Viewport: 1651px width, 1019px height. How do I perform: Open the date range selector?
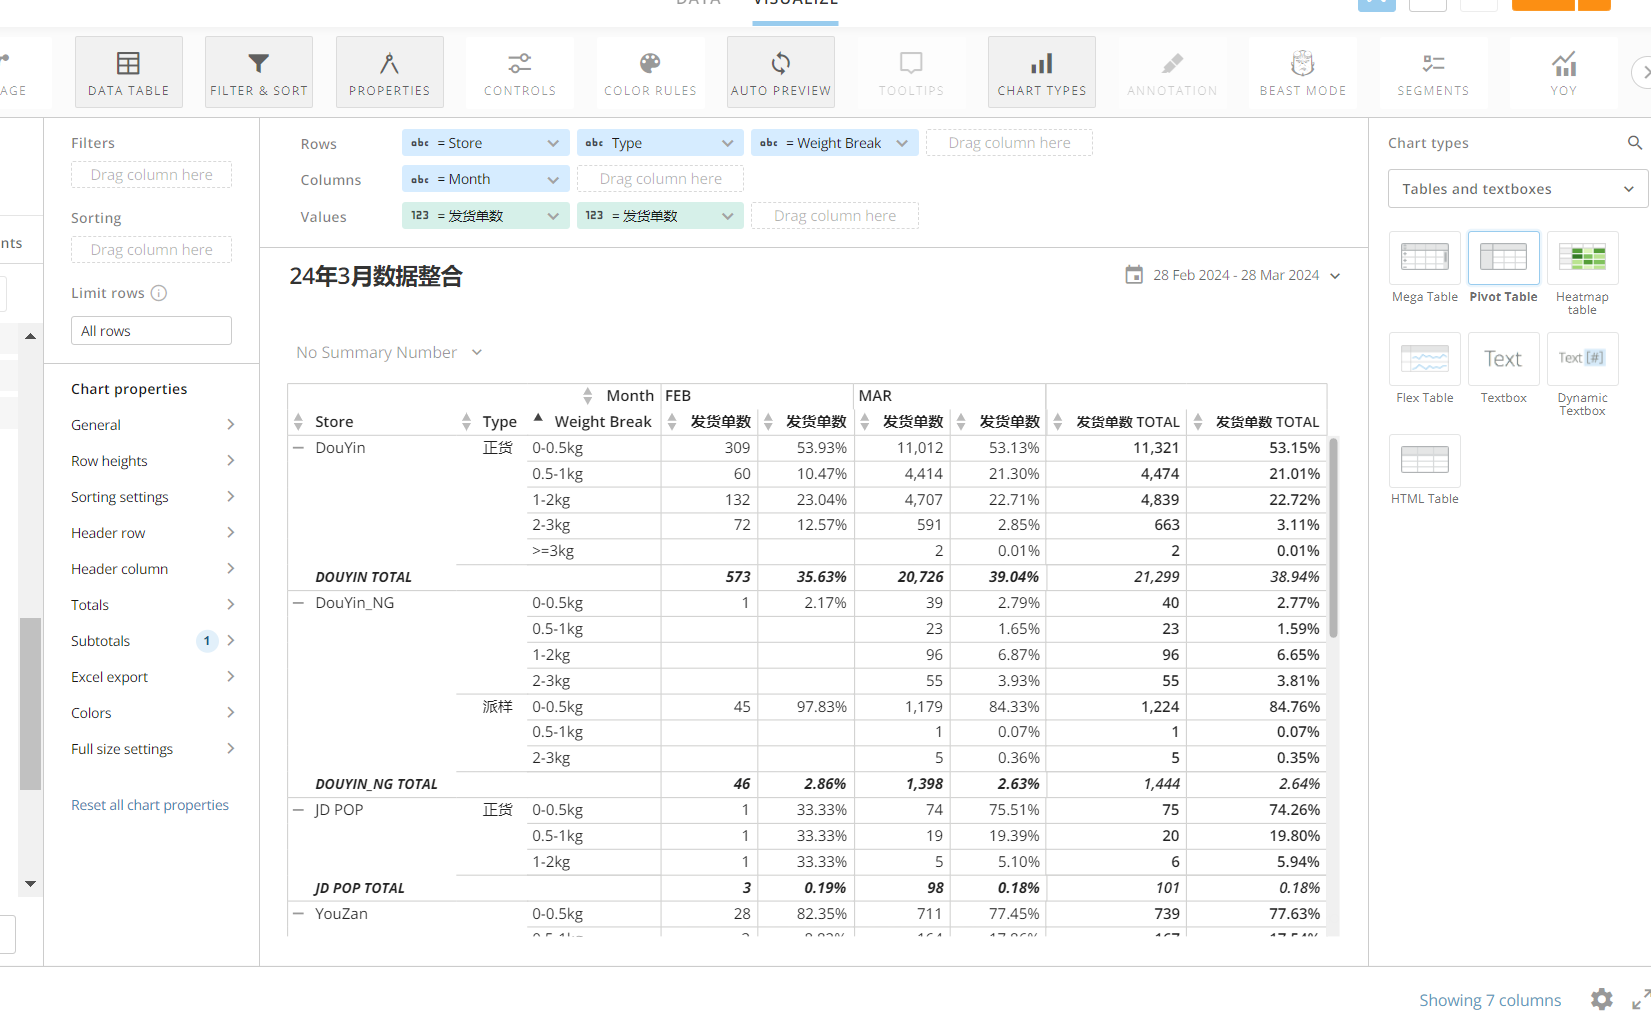pyautogui.click(x=1233, y=274)
